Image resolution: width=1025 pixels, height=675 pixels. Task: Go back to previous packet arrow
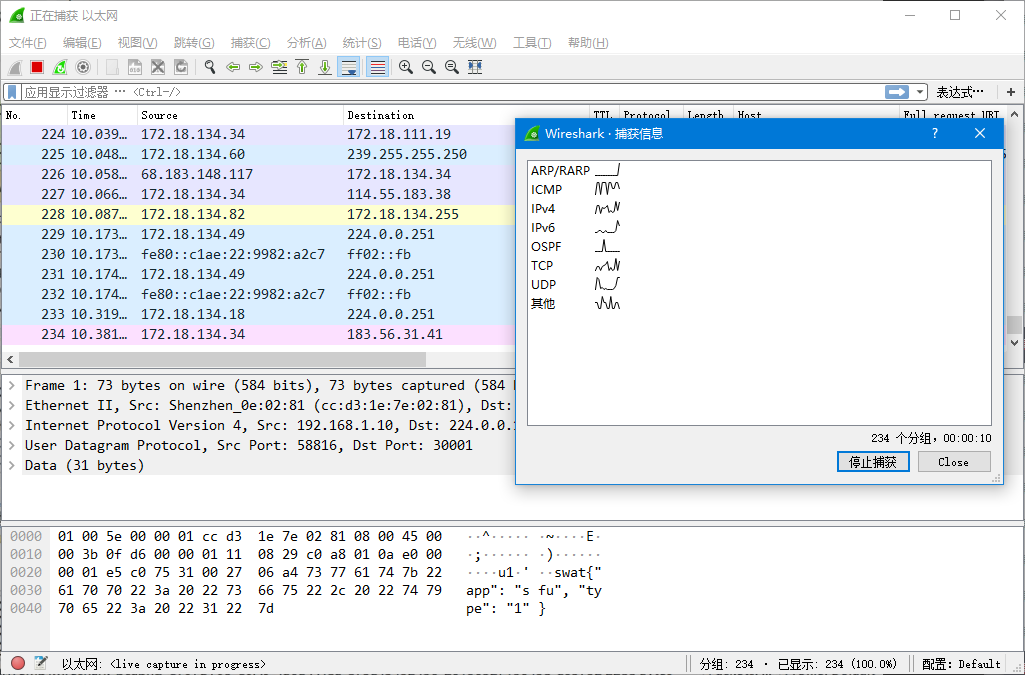[233, 67]
